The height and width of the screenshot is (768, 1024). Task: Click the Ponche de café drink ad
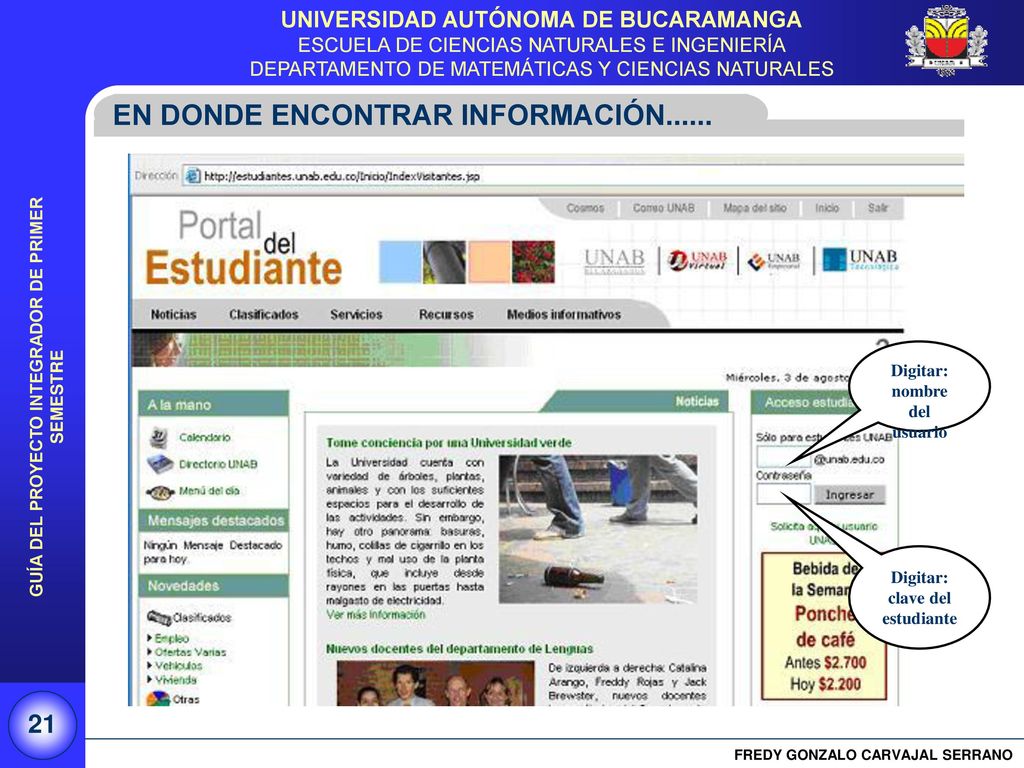coord(824,626)
